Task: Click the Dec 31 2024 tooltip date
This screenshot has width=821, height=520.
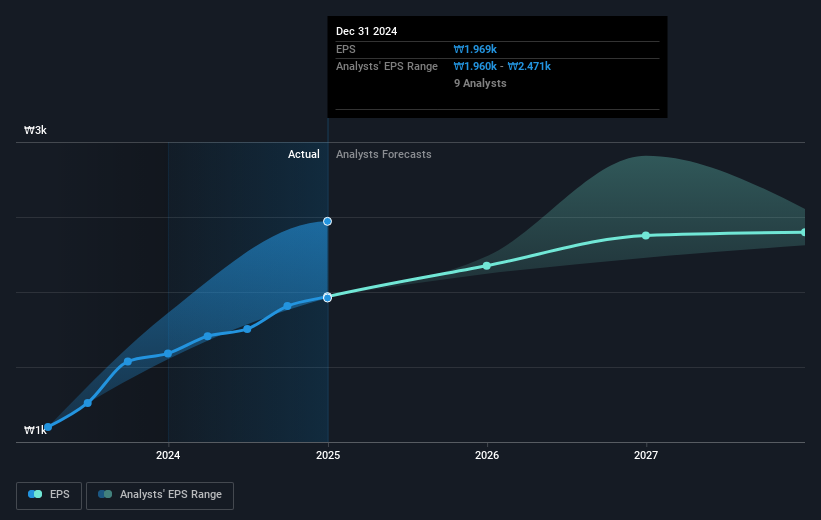Action: (367, 31)
